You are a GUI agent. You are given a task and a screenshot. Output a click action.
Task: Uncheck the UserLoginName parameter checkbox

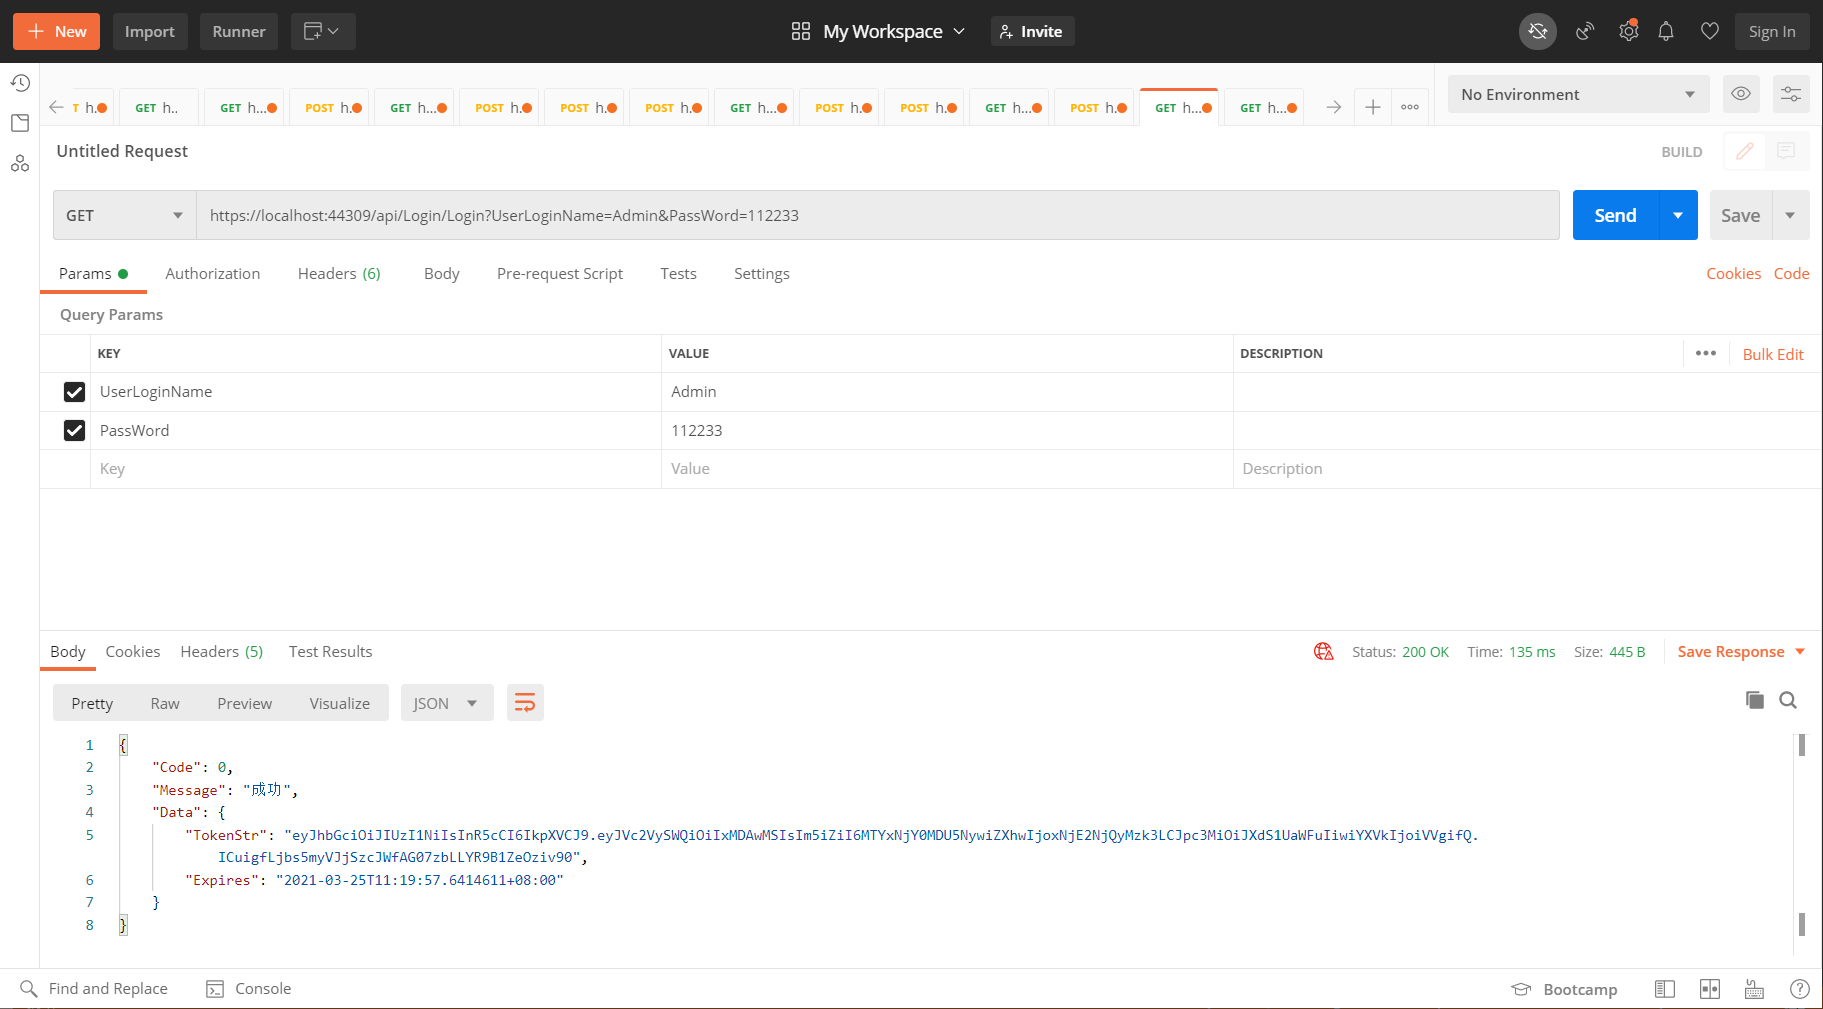(74, 392)
